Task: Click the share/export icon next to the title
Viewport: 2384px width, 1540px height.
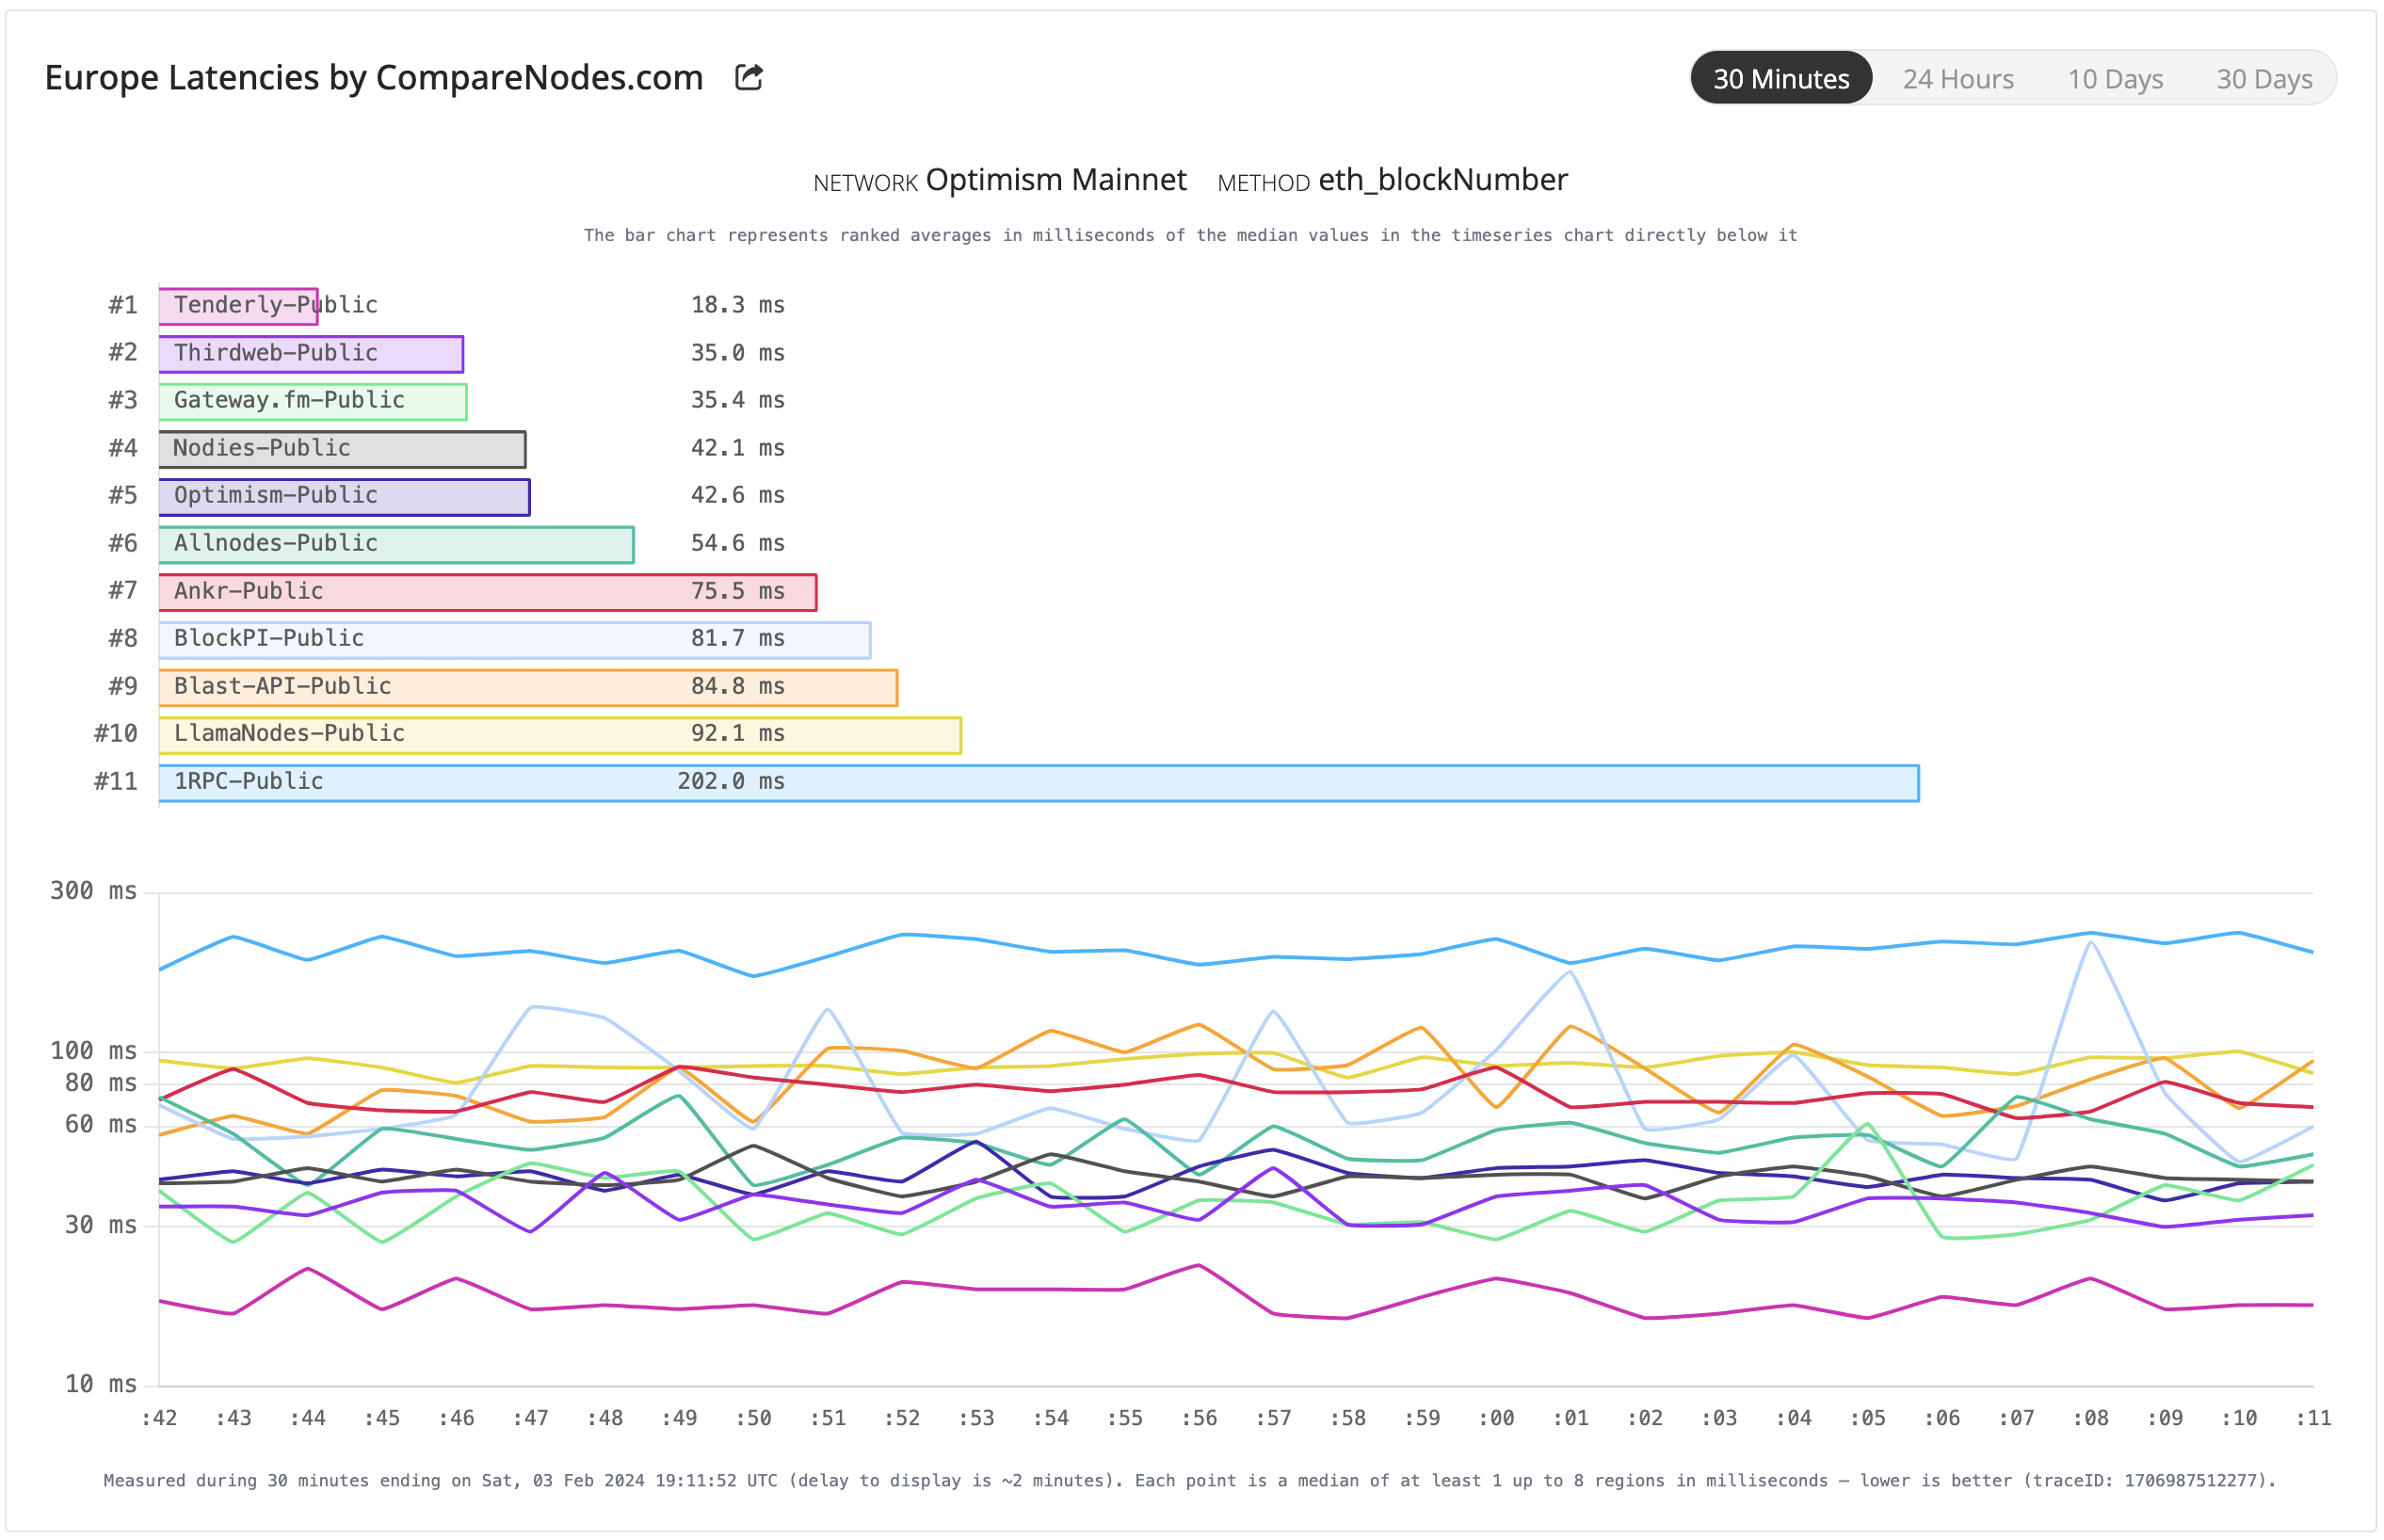Action: [x=749, y=77]
